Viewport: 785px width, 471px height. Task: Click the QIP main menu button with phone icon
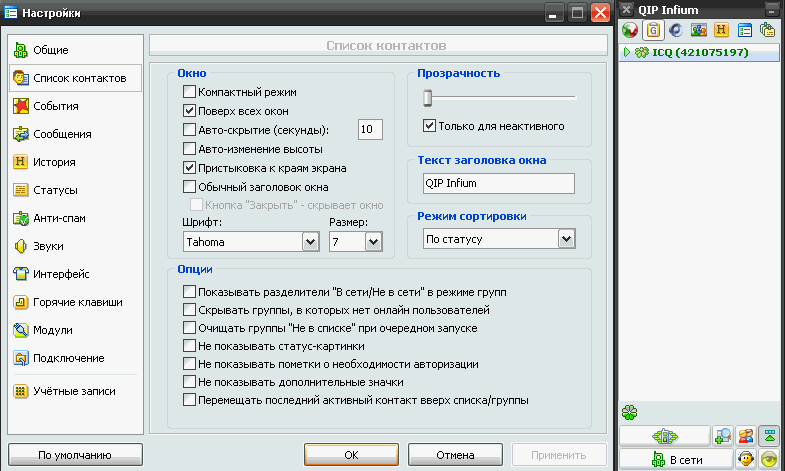point(665,436)
